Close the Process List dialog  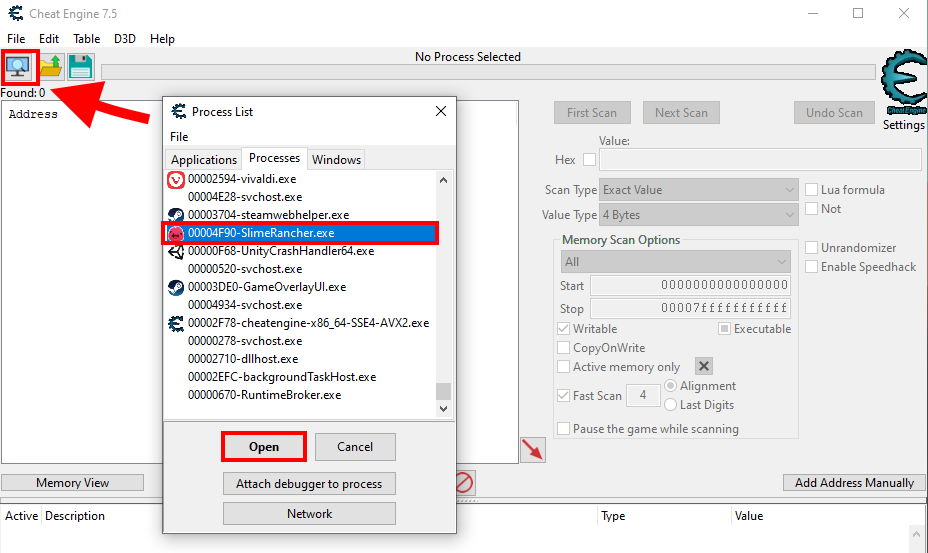(x=441, y=111)
